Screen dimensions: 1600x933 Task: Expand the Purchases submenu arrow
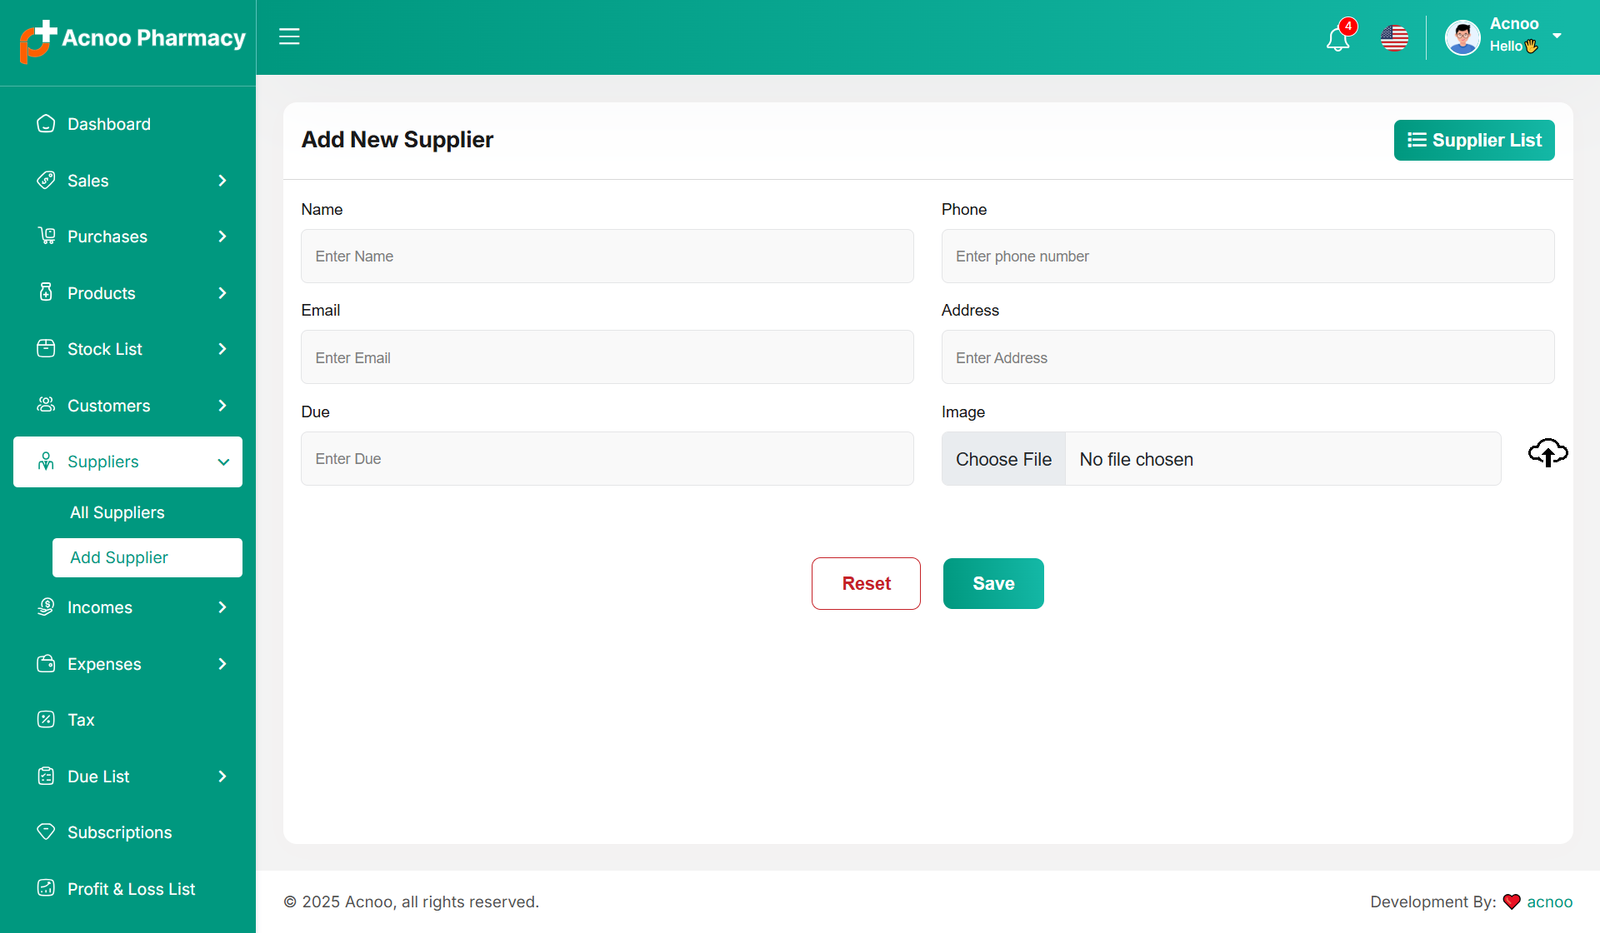(x=222, y=237)
